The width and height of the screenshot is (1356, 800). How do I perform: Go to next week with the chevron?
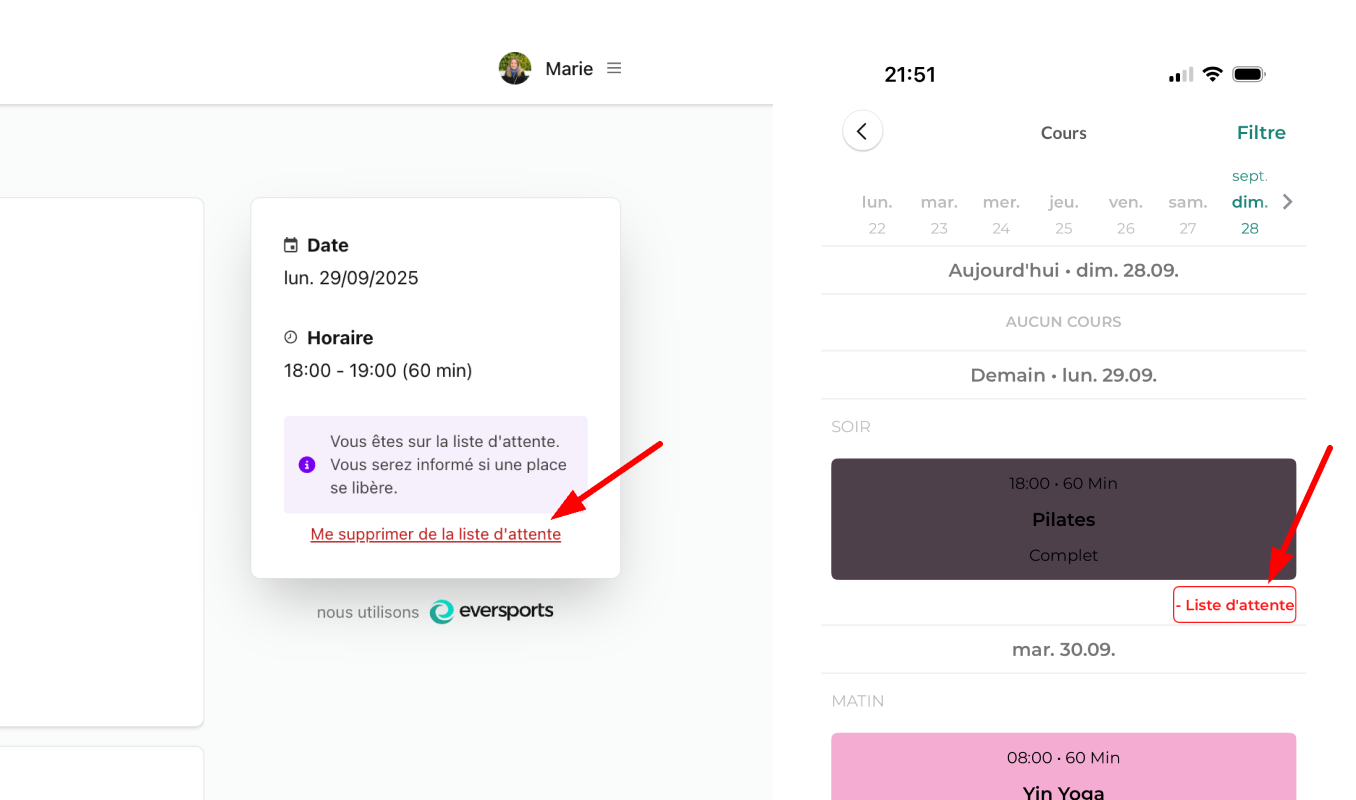[1288, 202]
